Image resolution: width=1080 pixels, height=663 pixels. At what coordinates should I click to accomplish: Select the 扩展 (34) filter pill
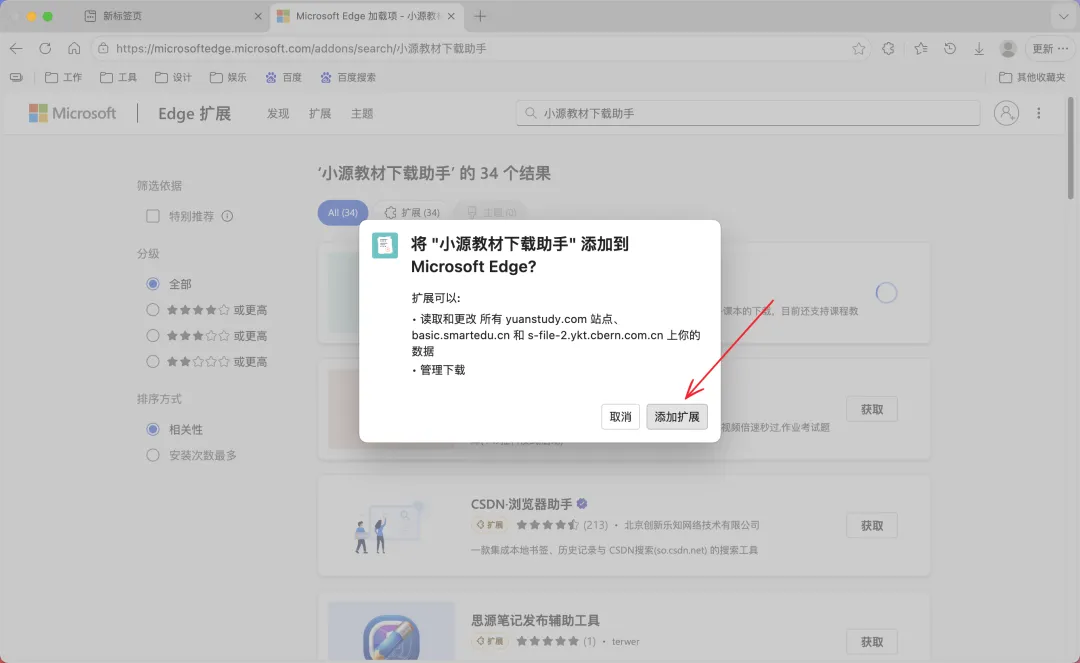412,213
